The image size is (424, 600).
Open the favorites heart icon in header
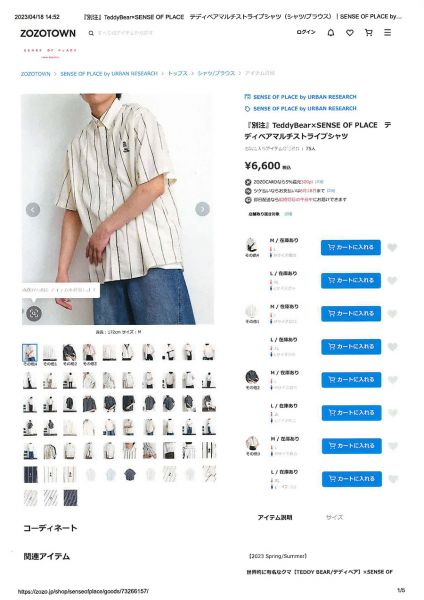(x=350, y=33)
